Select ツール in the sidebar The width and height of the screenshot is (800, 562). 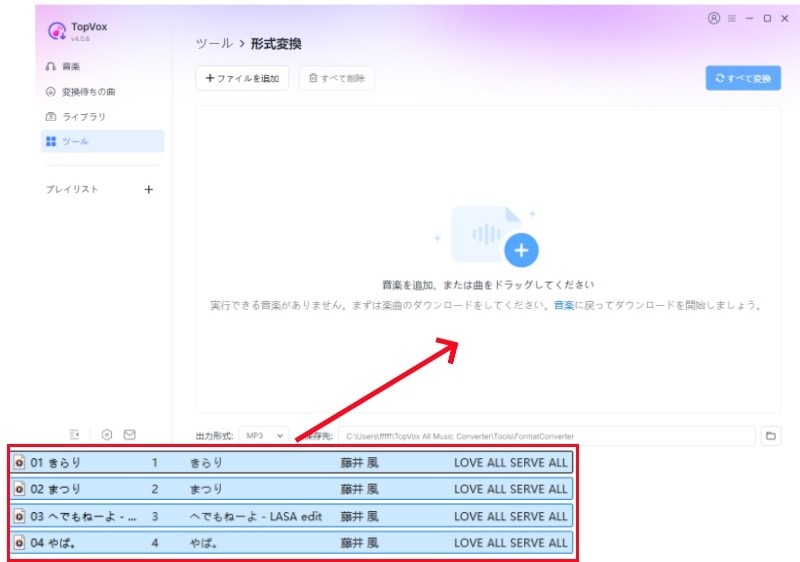[103, 141]
